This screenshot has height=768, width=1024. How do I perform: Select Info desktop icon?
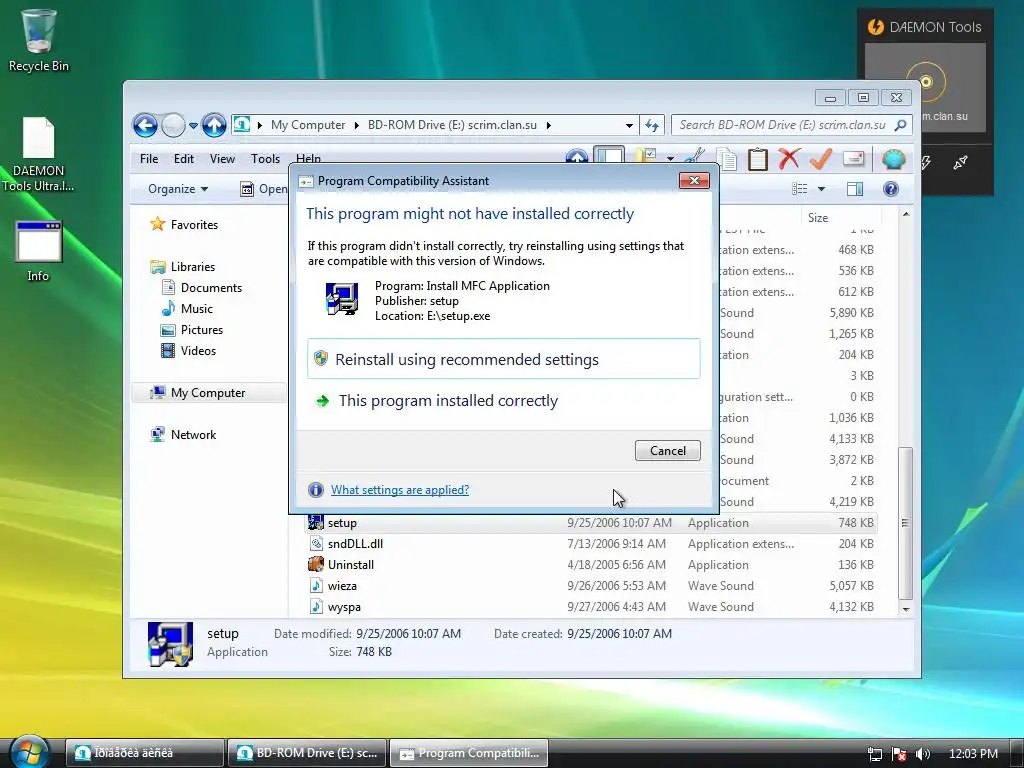[x=39, y=251]
